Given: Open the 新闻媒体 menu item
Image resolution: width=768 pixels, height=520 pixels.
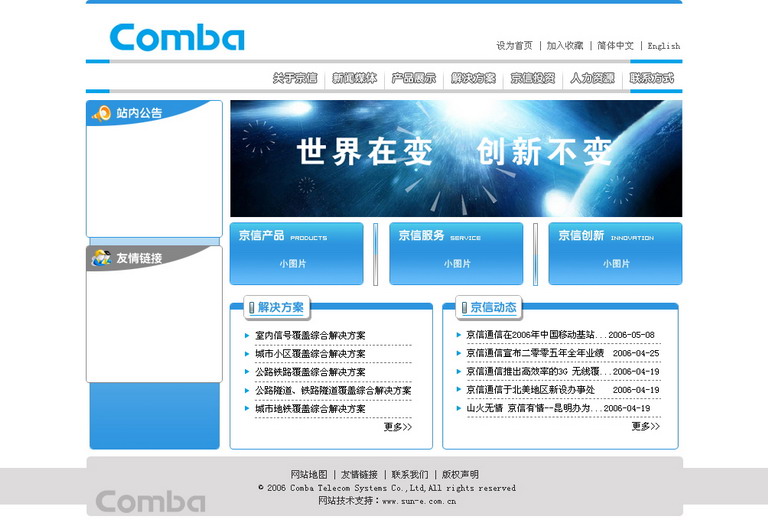Looking at the screenshot, I should pyautogui.click(x=355, y=78).
